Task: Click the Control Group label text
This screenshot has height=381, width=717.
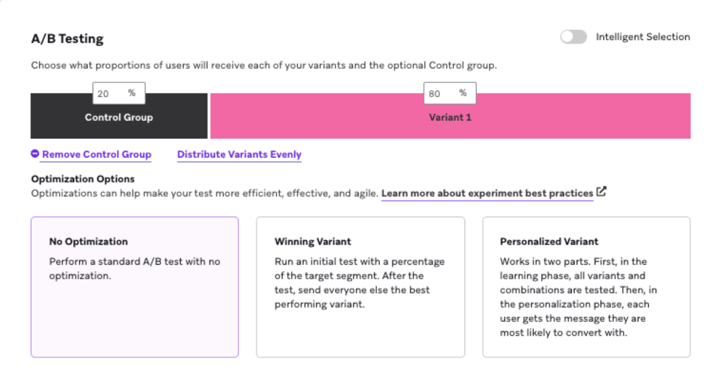Action: pos(119,118)
